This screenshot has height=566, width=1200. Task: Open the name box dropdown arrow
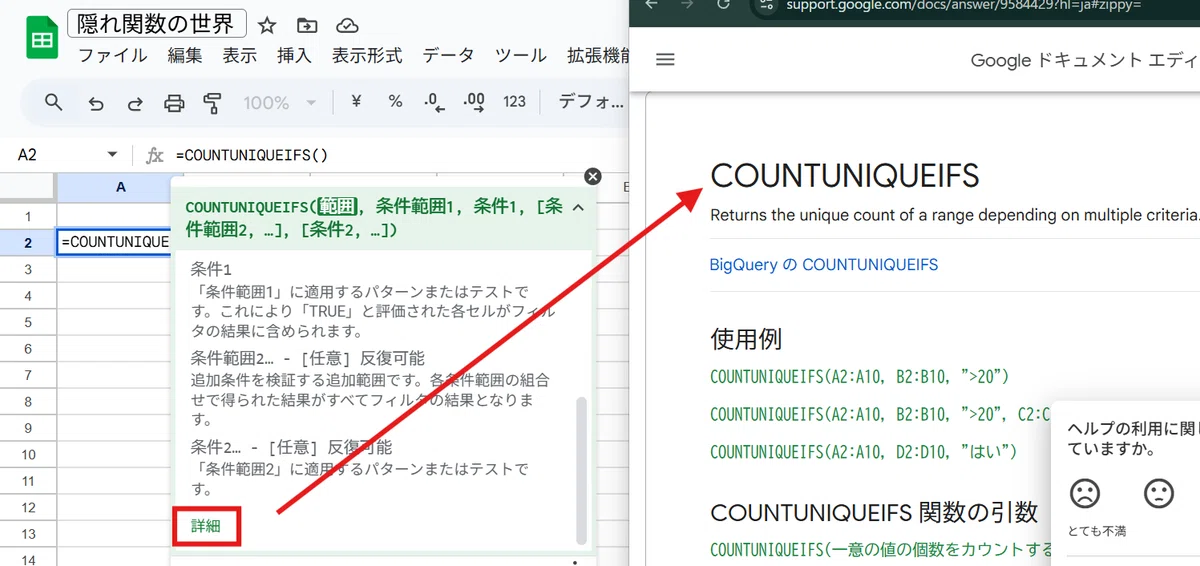pos(112,155)
